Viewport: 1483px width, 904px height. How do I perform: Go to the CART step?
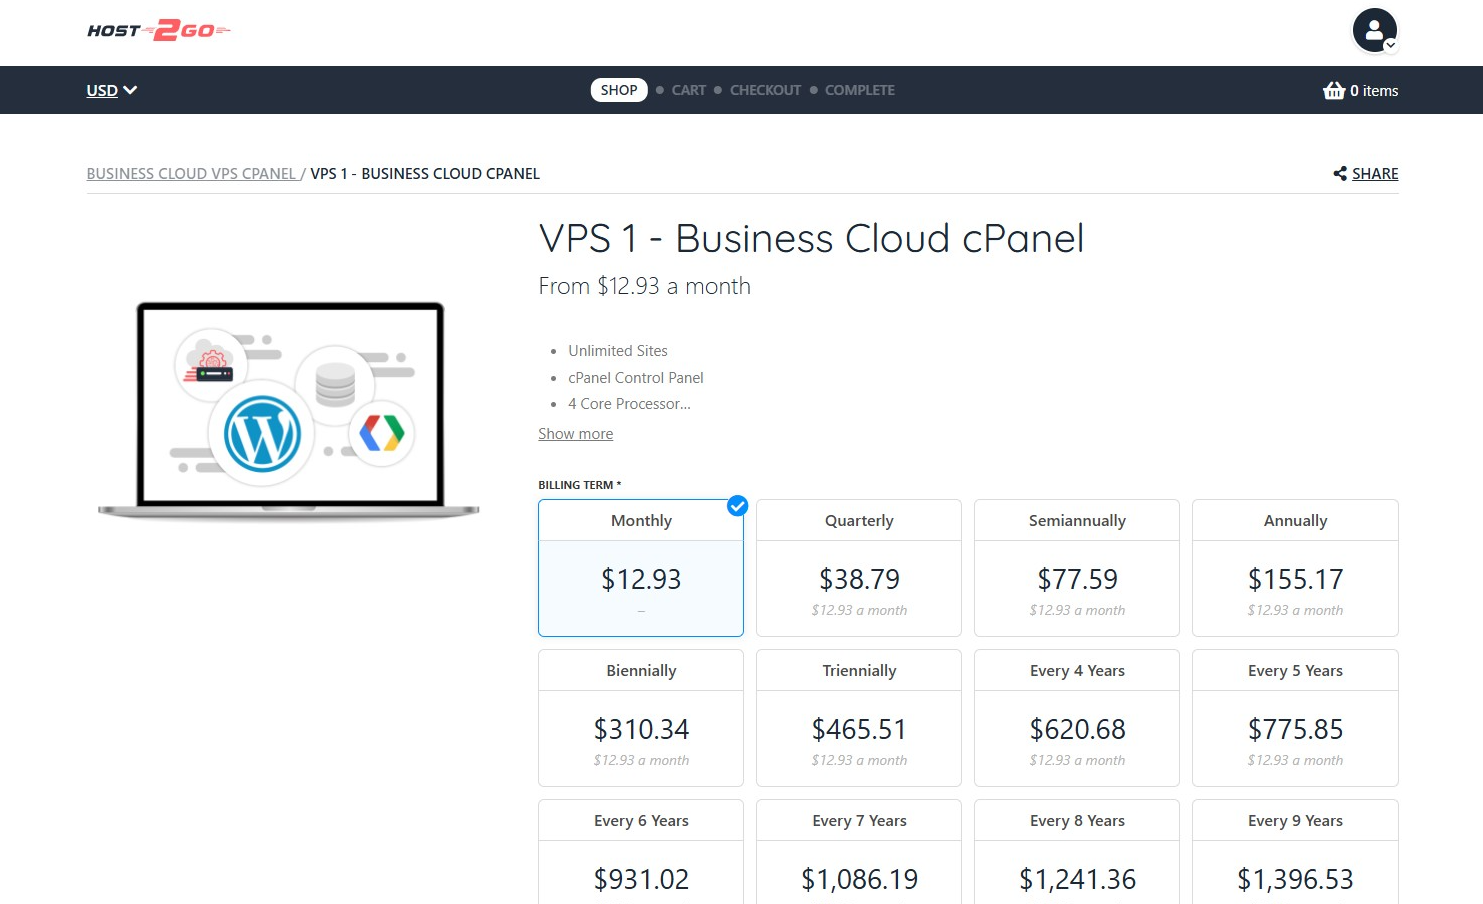click(x=689, y=90)
